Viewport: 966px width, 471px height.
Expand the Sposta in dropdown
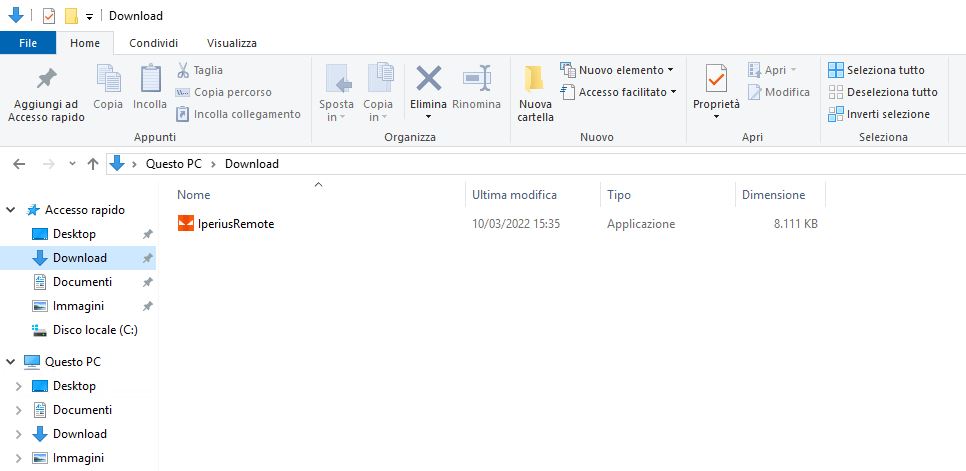336,111
